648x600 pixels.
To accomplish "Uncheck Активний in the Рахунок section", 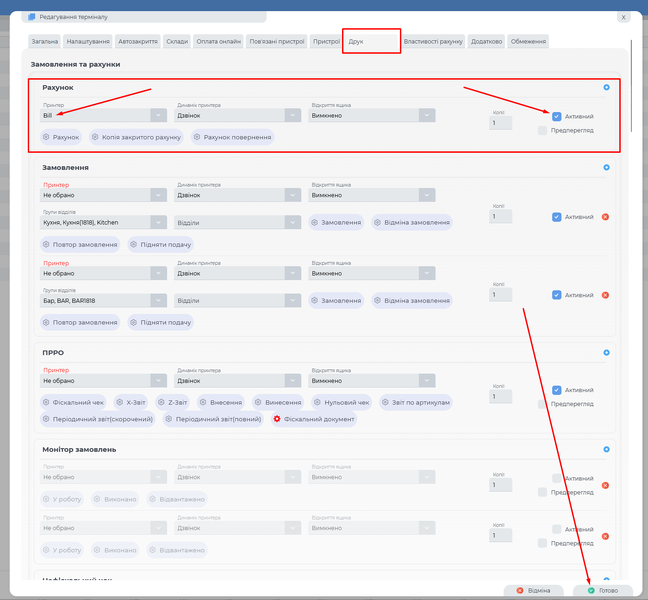I will coord(557,116).
